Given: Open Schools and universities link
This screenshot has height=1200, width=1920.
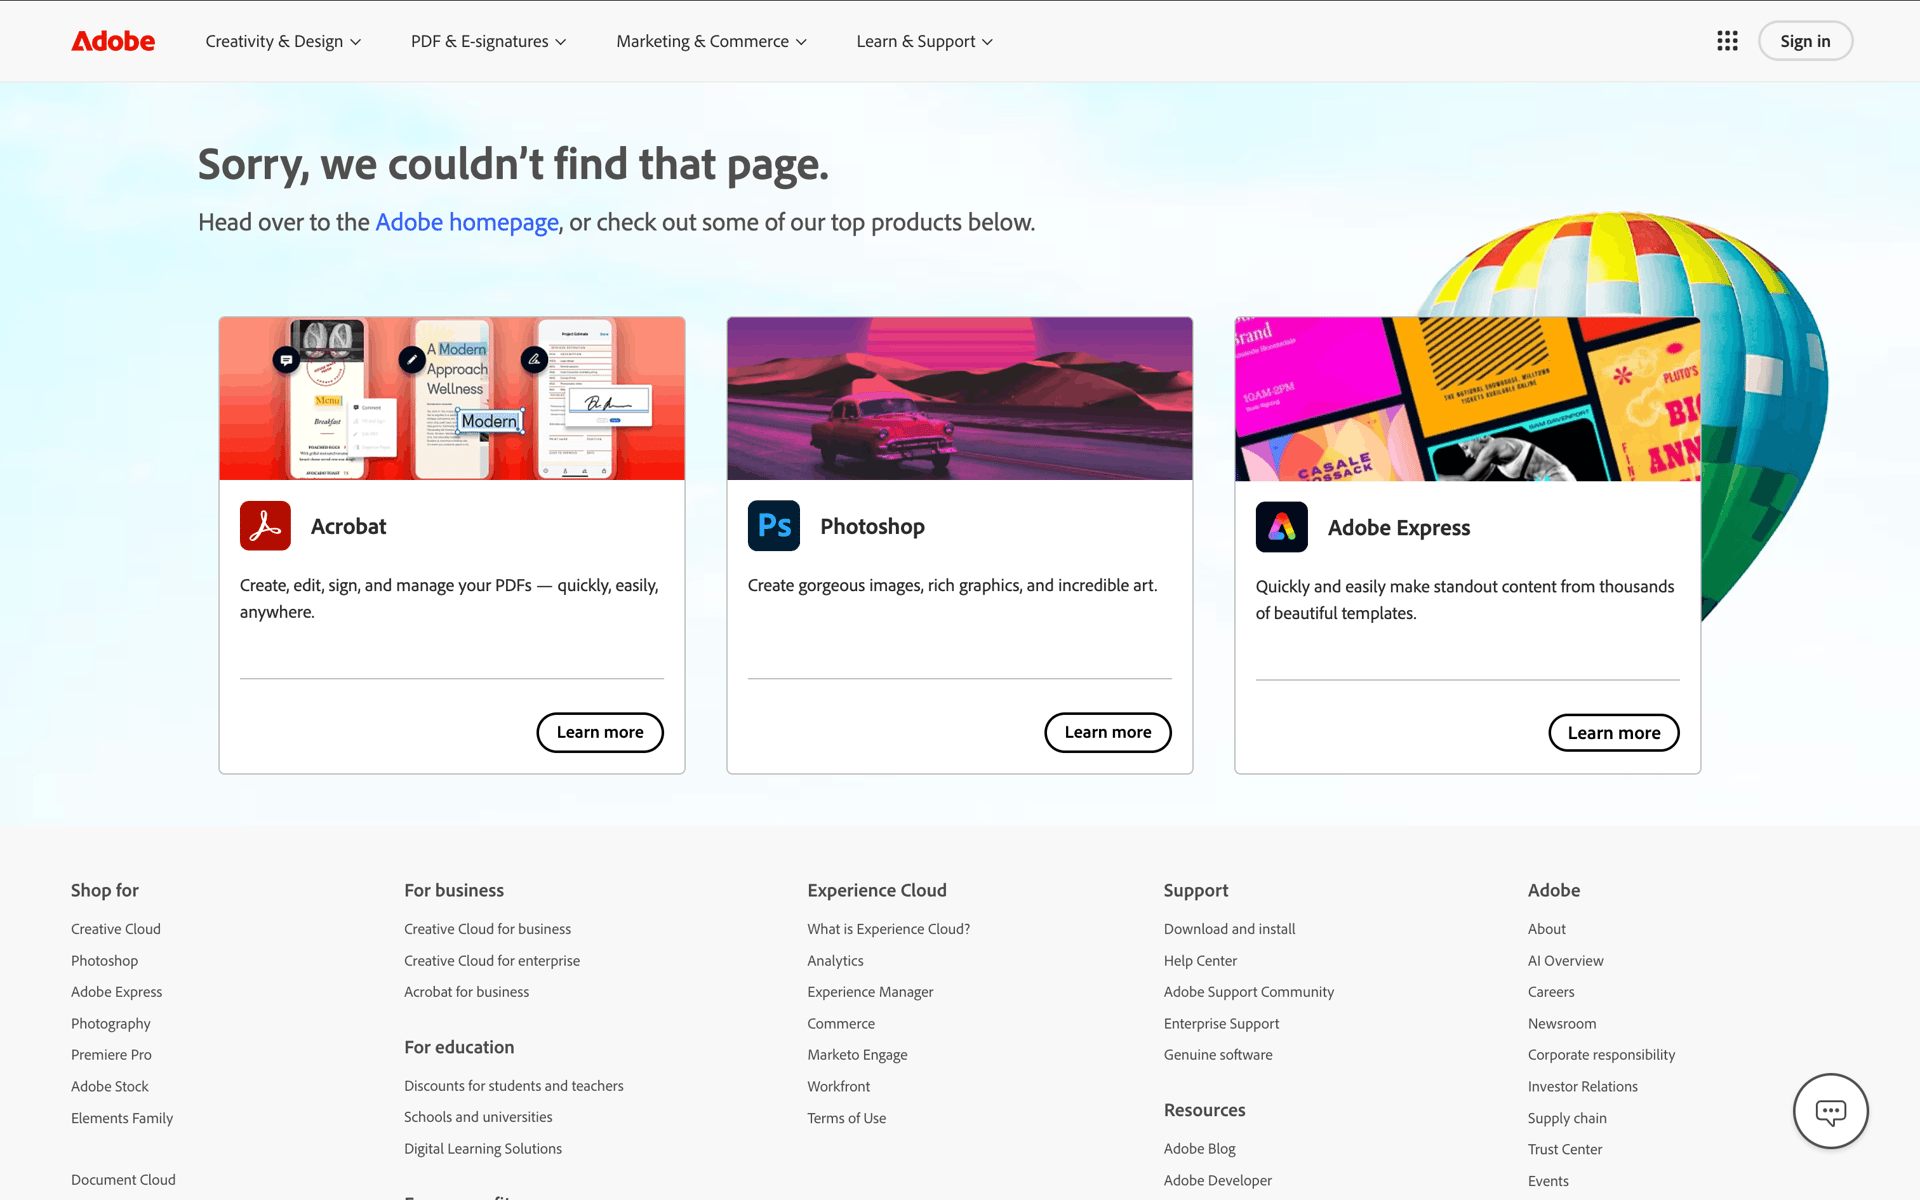Looking at the screenshot, I should (x=478, y=1117).
